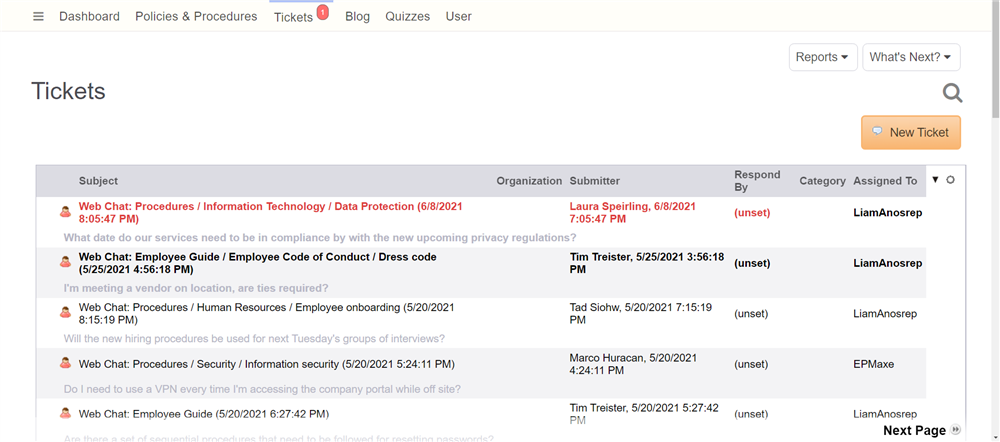
Task: Click the vertical page scrollbar
Action: (996, 221)
